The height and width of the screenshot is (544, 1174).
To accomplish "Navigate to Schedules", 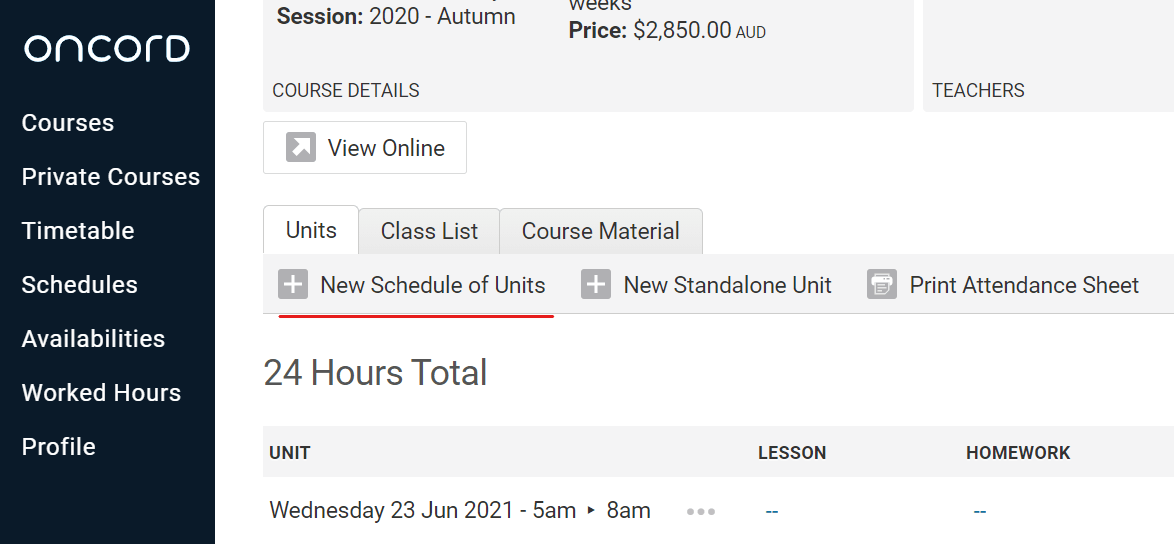I will coord(80,285).
